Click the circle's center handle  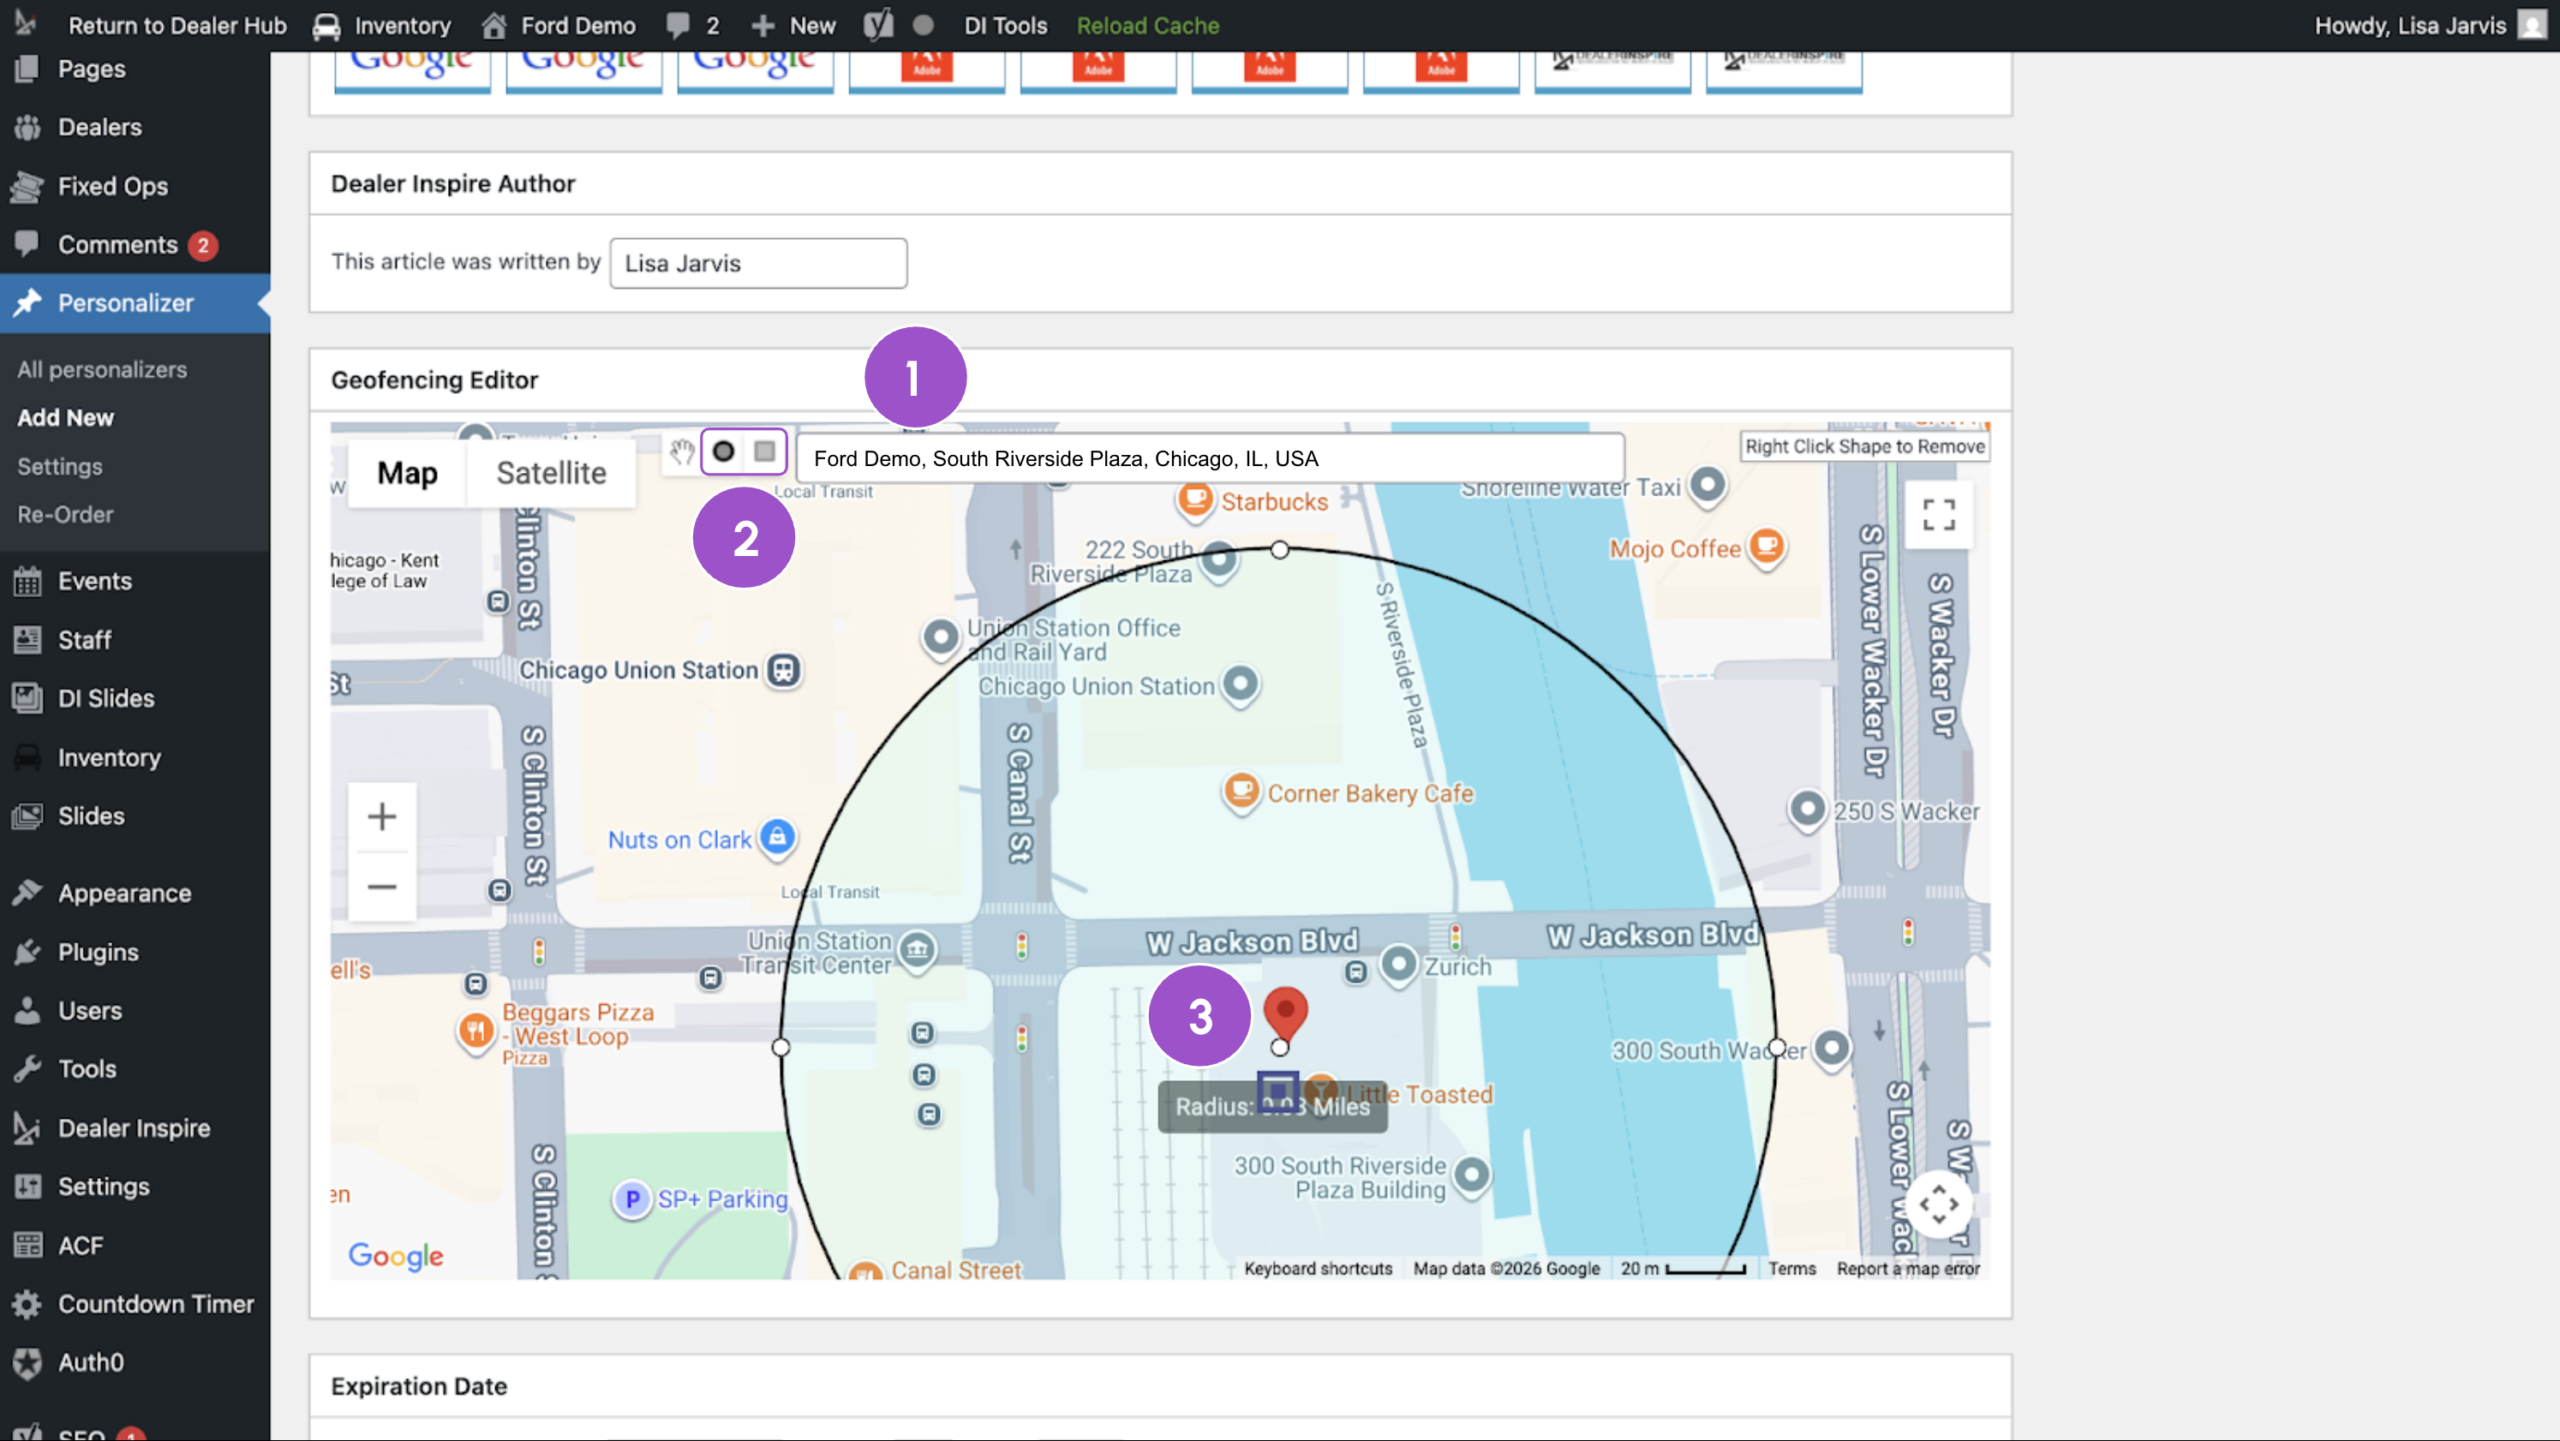(x=1280, y=1047)
